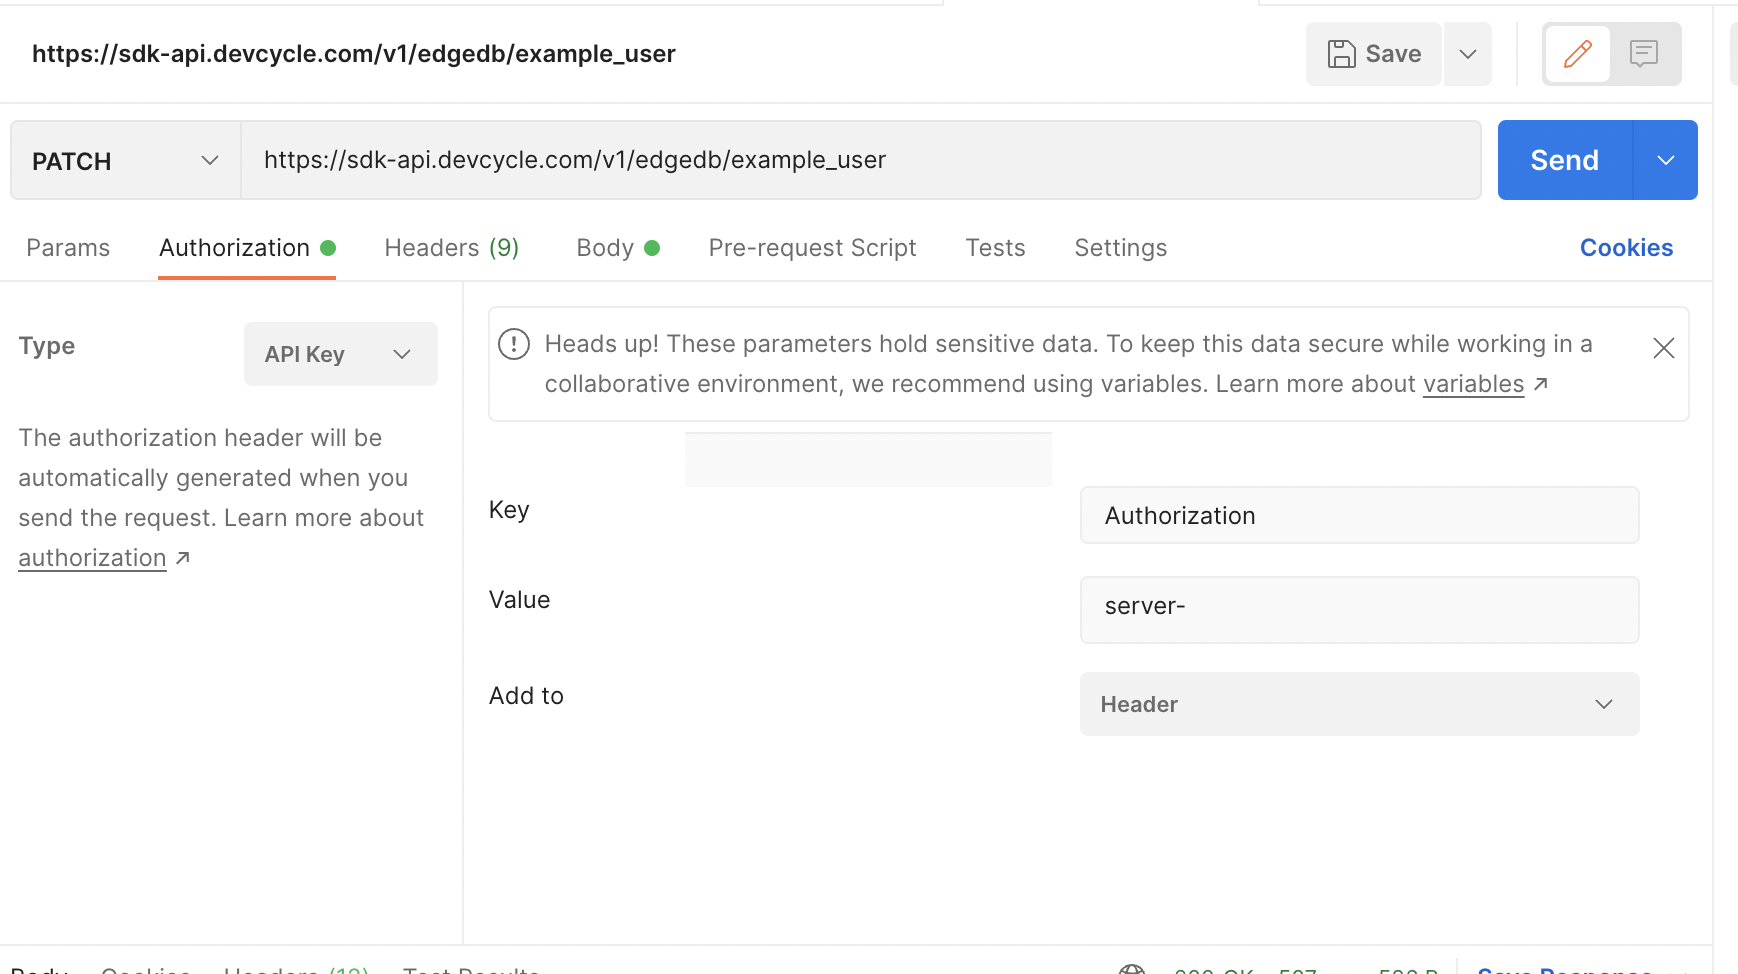Send the PATCH request

click(1564, 161)
